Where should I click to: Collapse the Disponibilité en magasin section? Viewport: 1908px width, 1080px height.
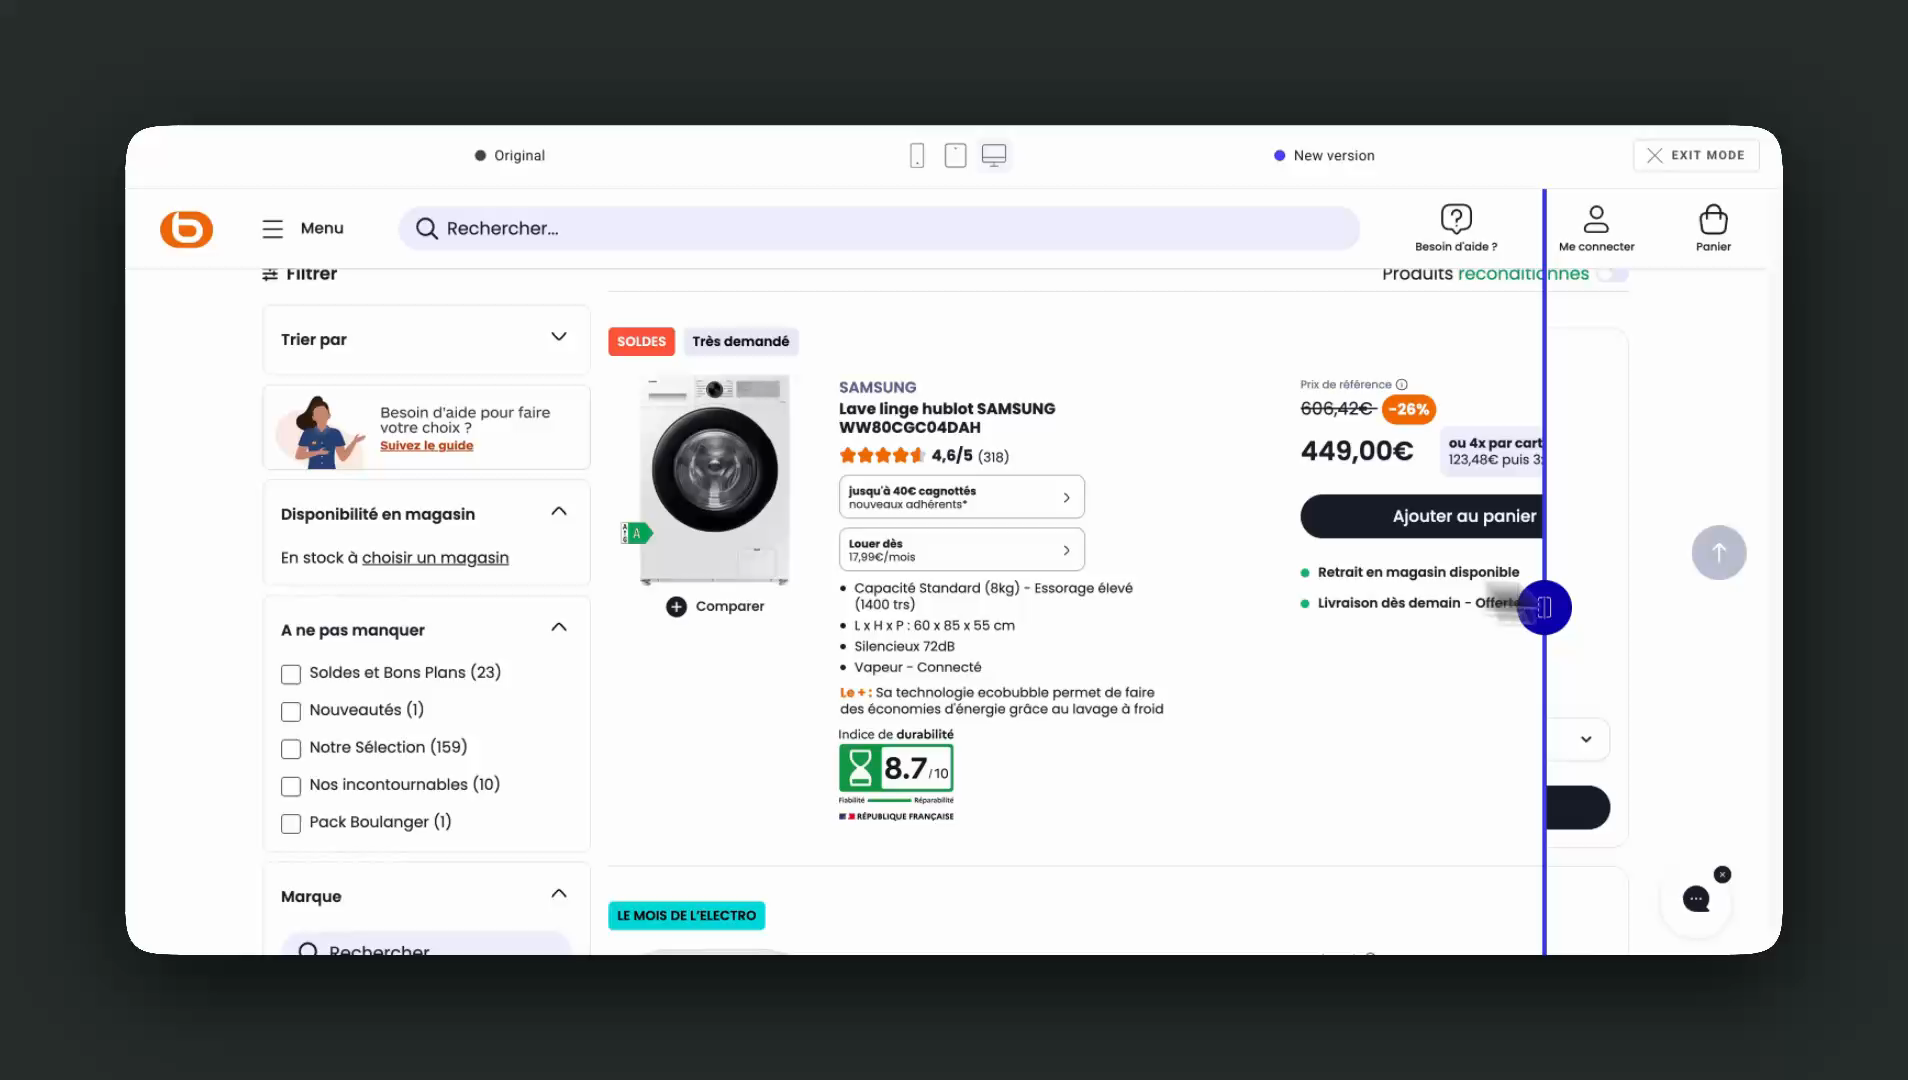(x=559, y=512)
